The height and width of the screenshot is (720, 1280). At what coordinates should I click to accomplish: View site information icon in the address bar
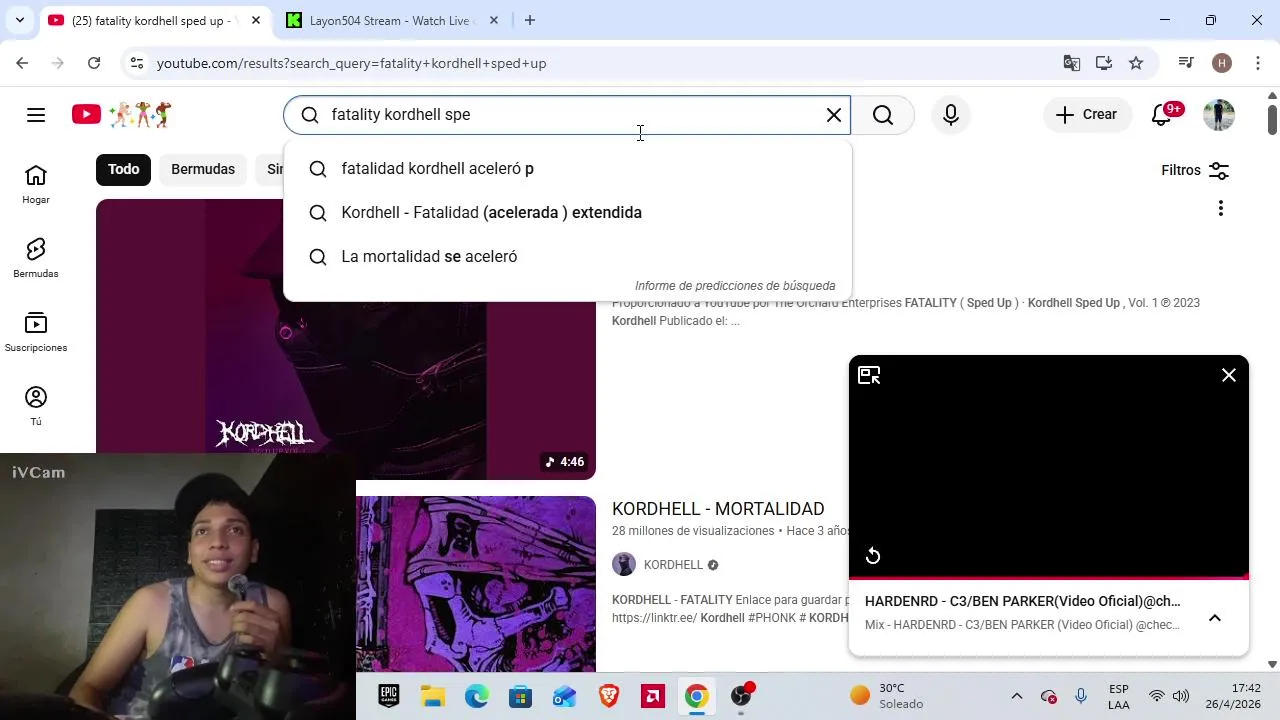137,63
